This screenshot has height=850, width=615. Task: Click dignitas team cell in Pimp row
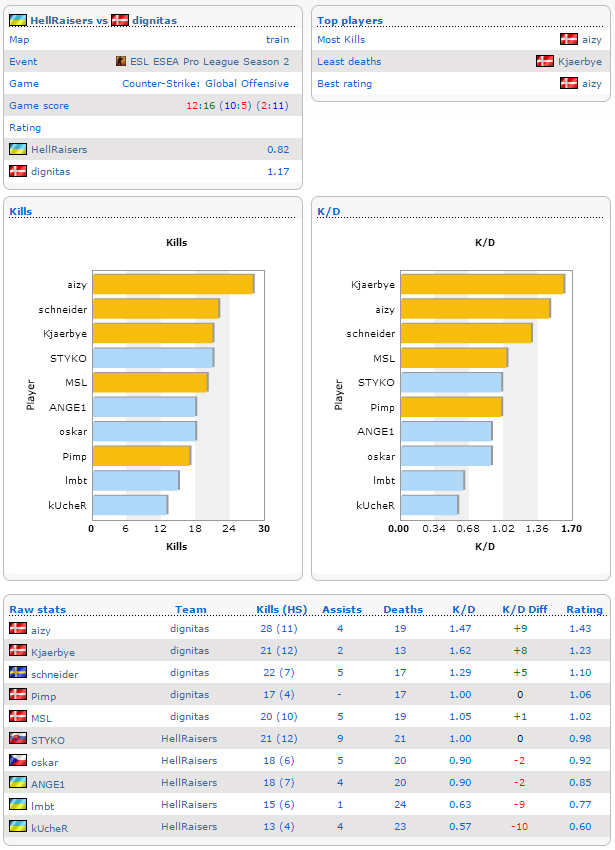189,694
